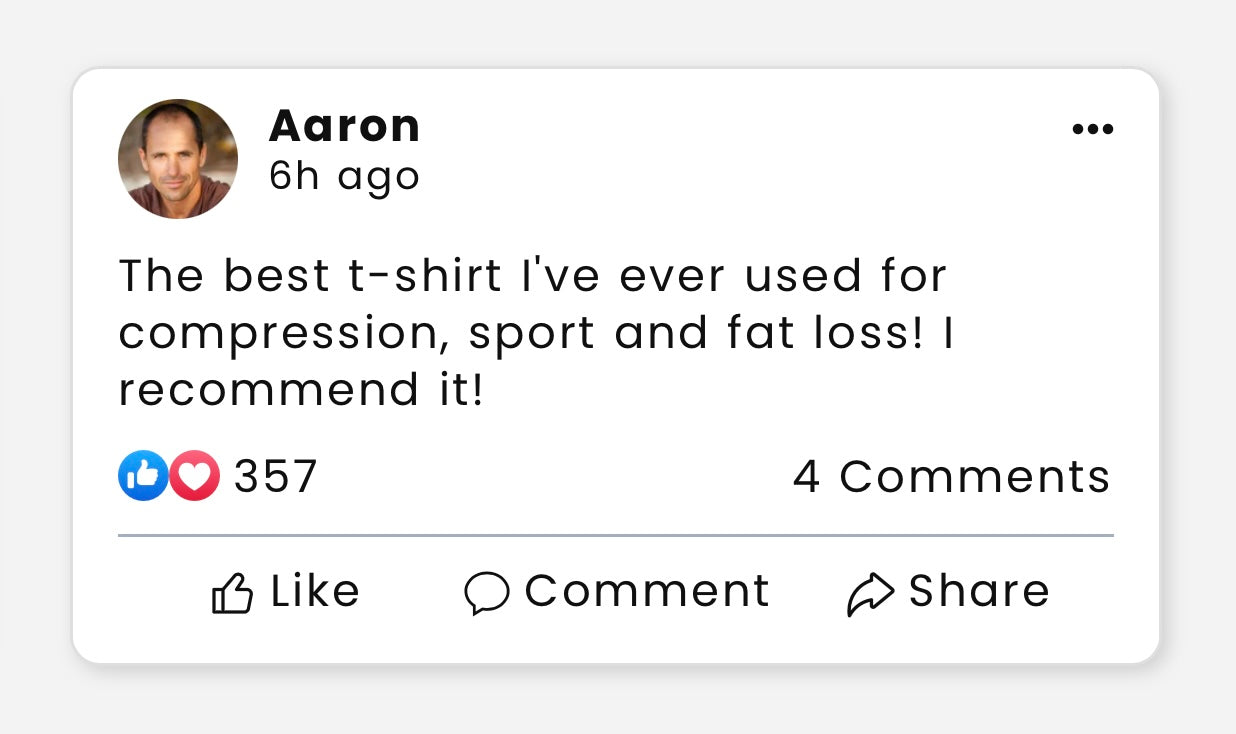The width and height of the screenshot is (1236, 734).
Task: Click the horizontal divider above the action buttons
Action: [x=616, y=536]
